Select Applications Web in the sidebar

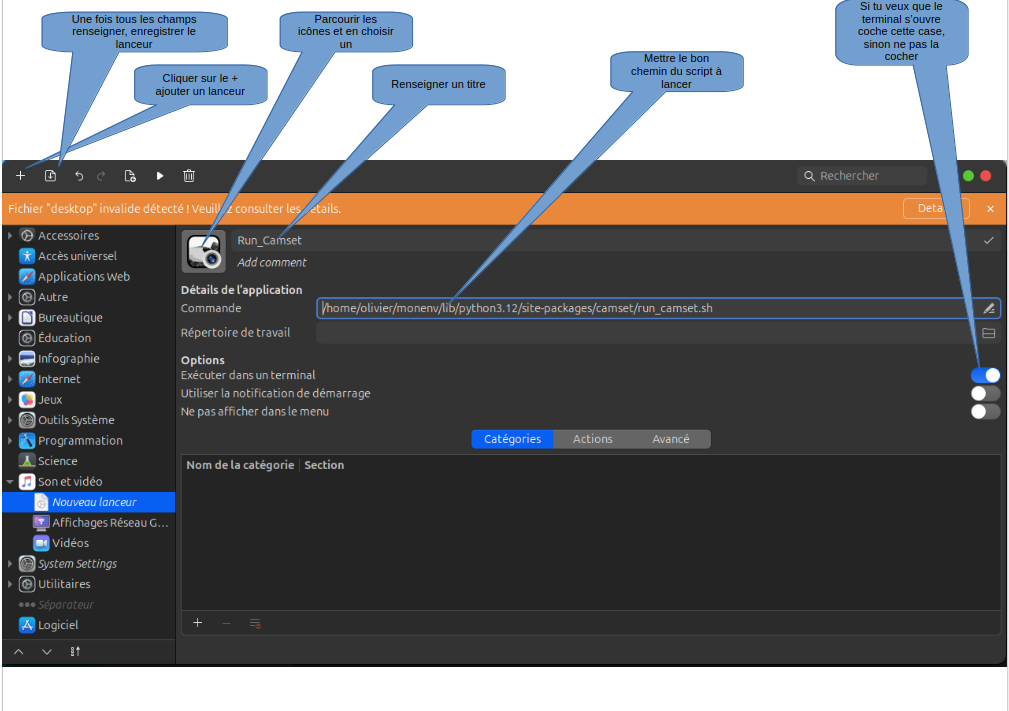click(89, 277)
